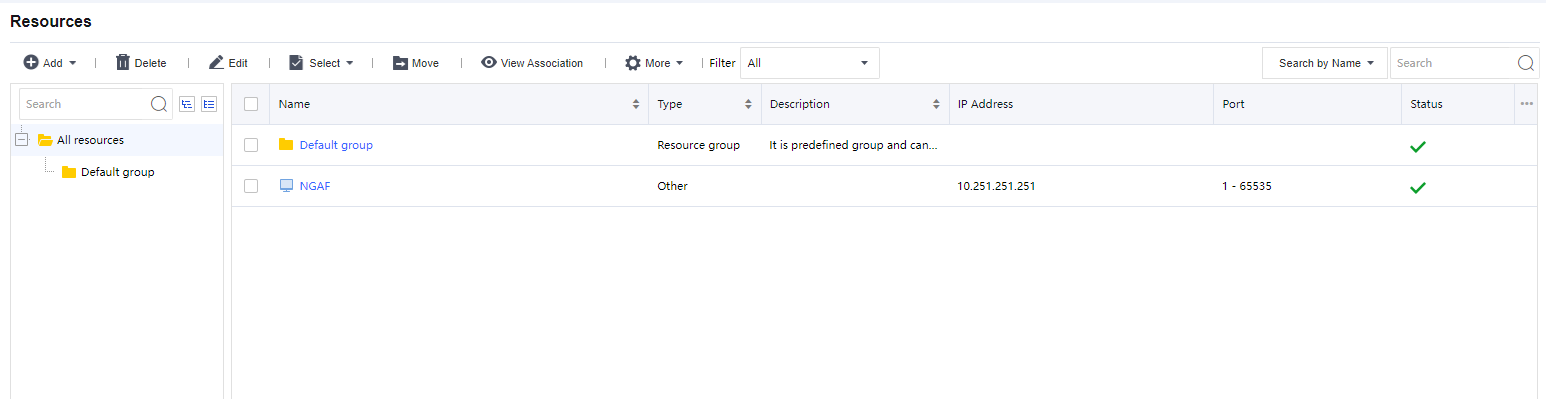Click the Add plus icon

[x=31, y=63]
